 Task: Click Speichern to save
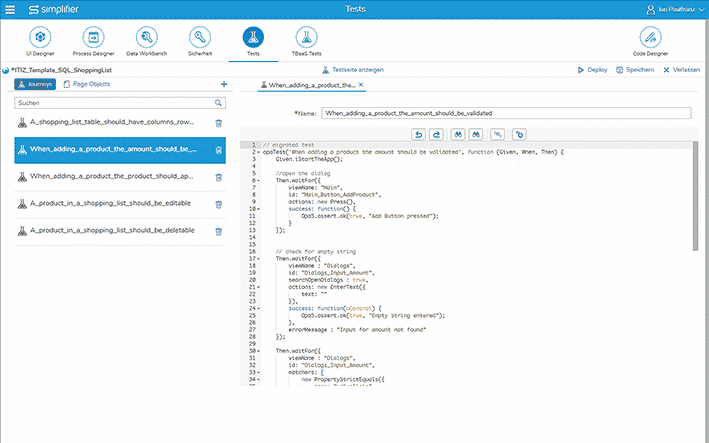[x=635, y=70]
